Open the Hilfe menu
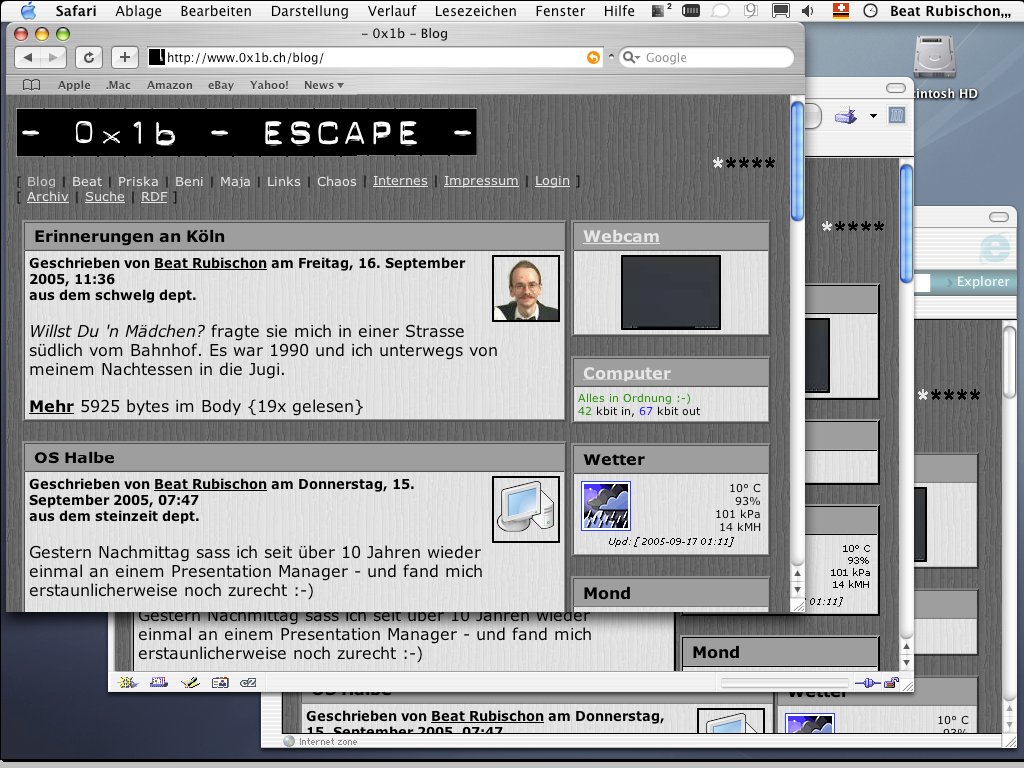Viewport: 1024px width, 768px height. point(619,10)
